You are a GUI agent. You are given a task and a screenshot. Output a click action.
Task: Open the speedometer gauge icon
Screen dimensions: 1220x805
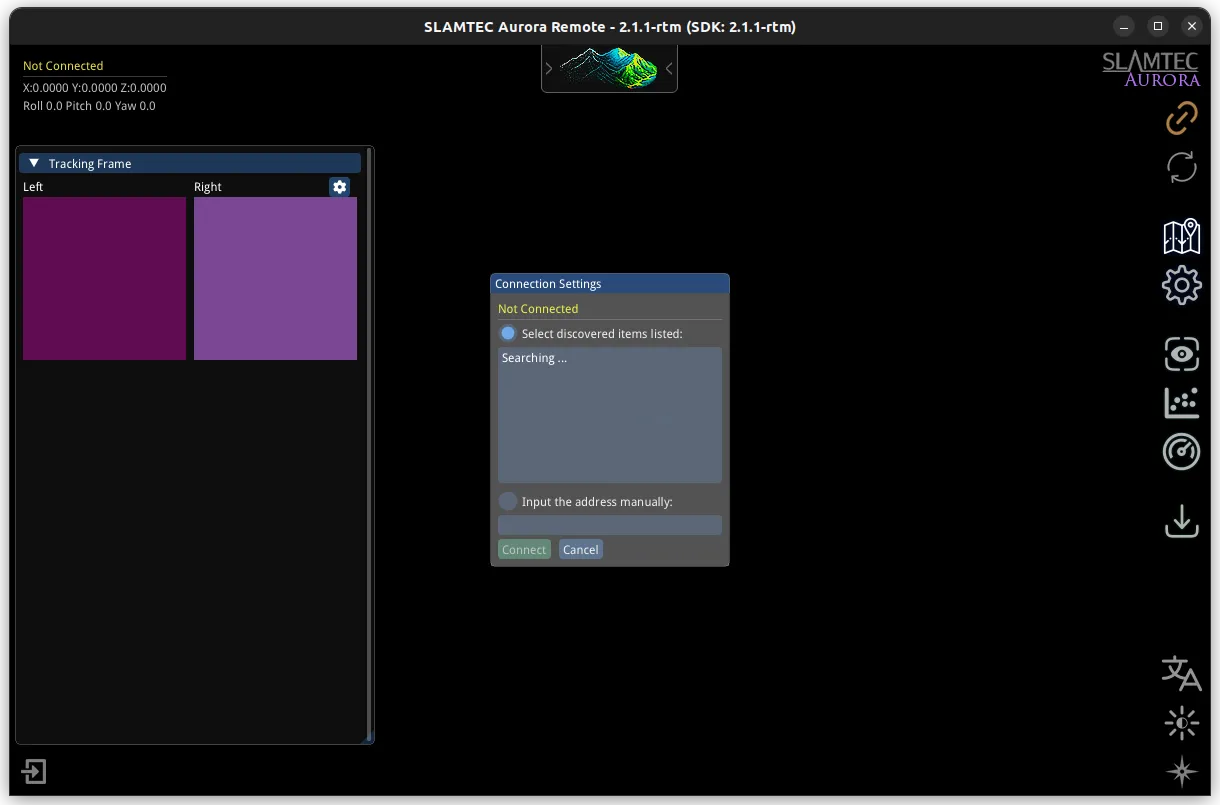click(x=1182, y=452)
